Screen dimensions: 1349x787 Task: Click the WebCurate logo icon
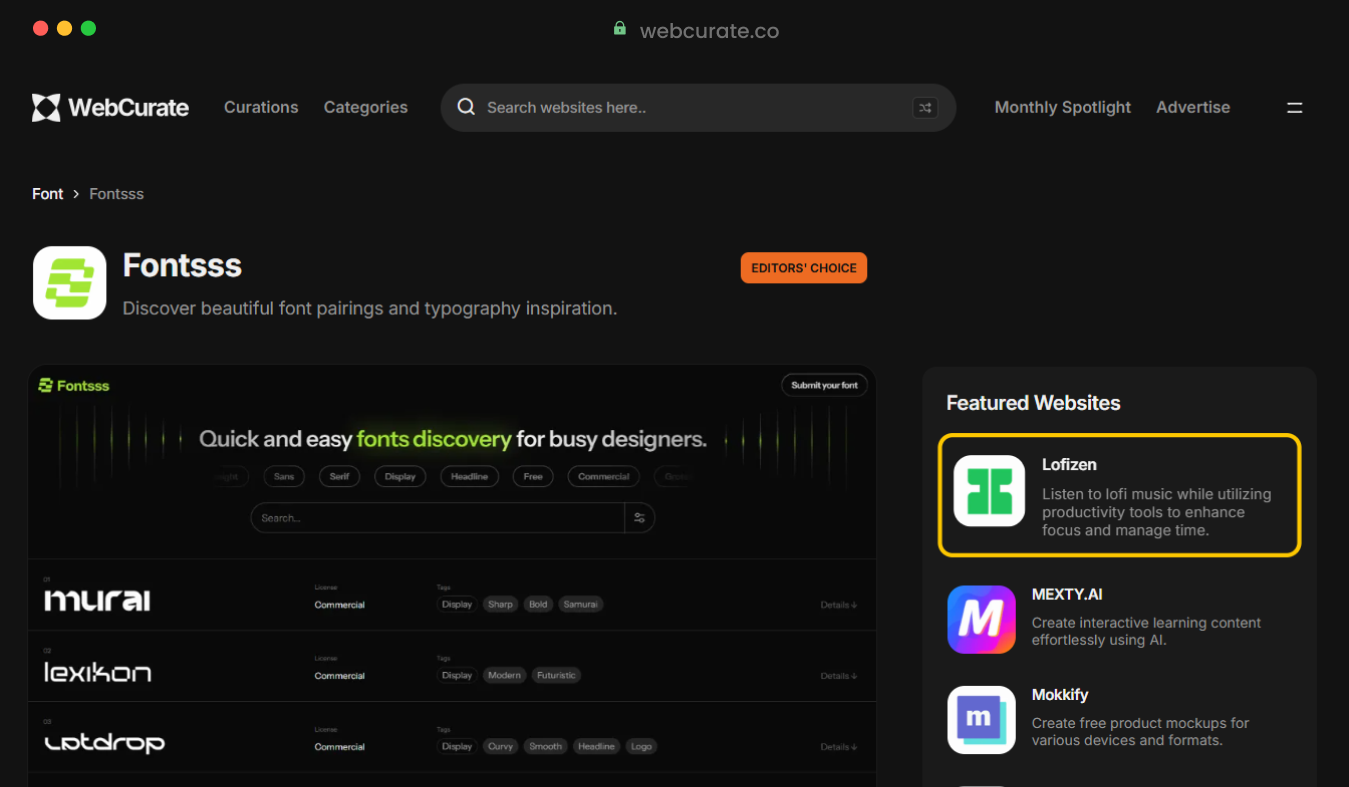[x=46, y=108]
